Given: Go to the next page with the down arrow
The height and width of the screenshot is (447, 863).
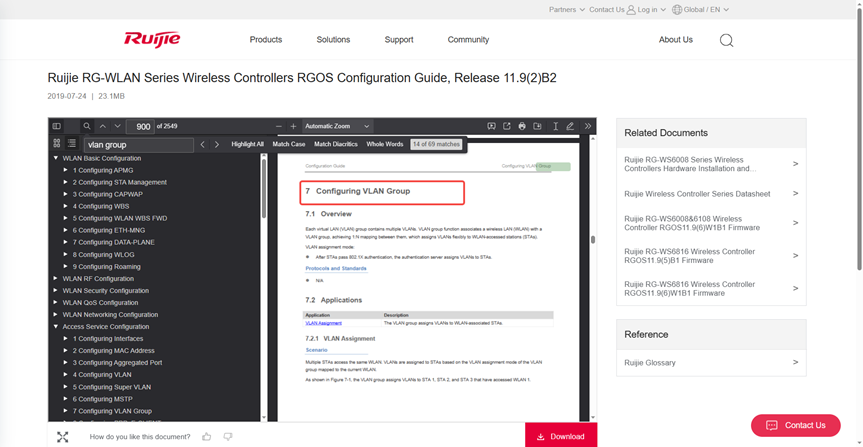Looking at the screenshot, I should pos(117,126).
